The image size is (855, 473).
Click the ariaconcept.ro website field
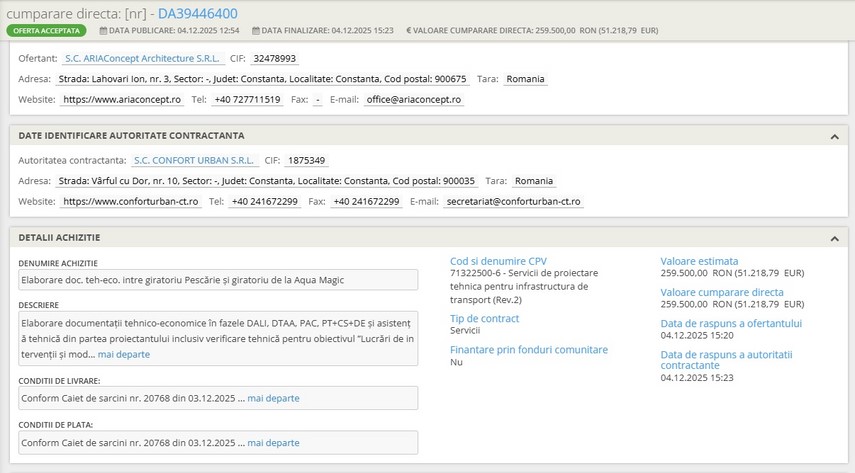click(122, 100)
